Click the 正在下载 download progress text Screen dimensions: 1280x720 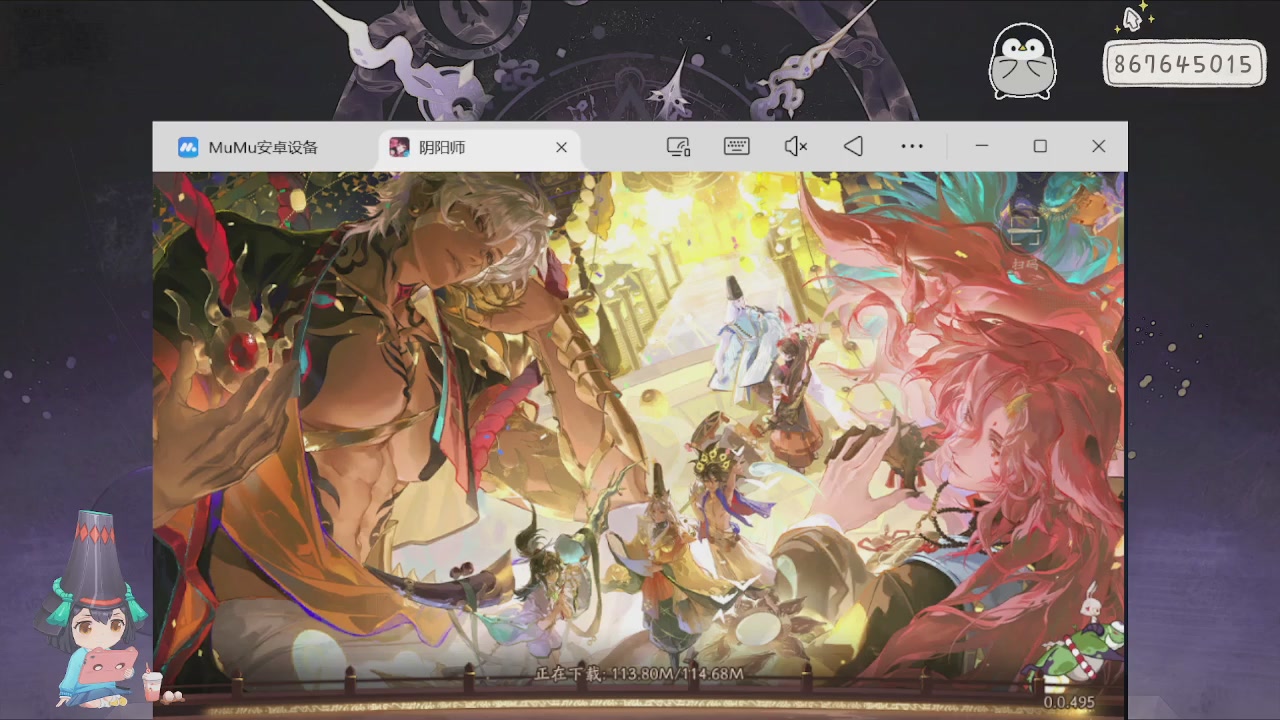[640, 674]
